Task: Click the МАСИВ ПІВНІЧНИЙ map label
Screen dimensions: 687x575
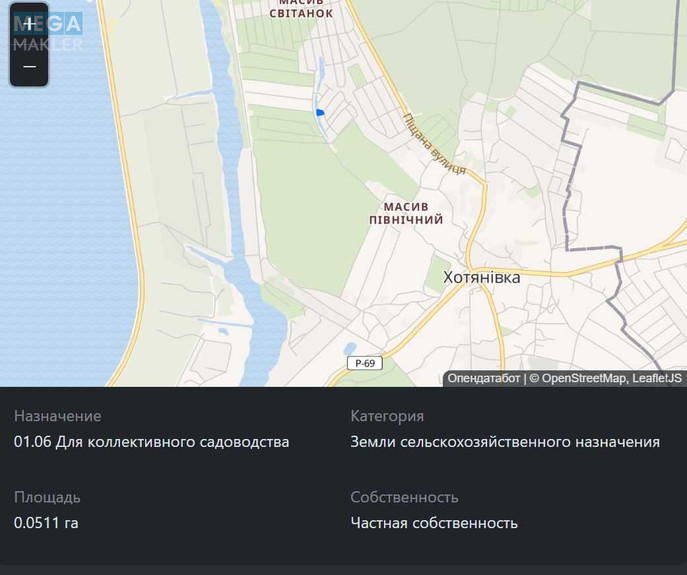Action: coord(406,213)
